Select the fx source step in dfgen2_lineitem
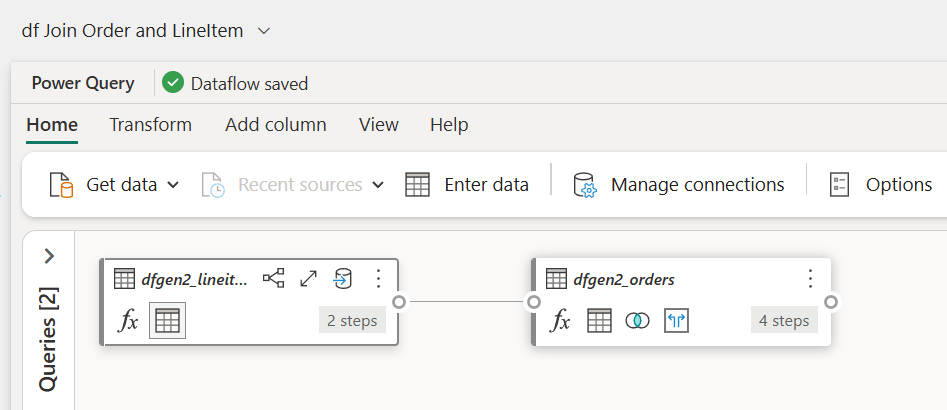 point(129,320)
